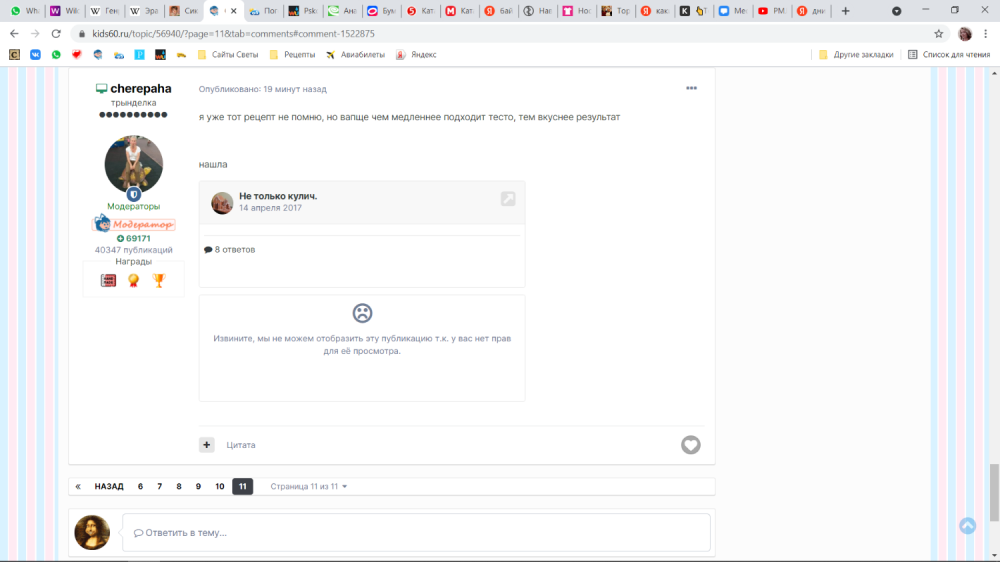Image resolution: width=1000 pixels, height=562 pixels.
Task: Open the three-dots post options menu
Action: [x=691, y=89]
